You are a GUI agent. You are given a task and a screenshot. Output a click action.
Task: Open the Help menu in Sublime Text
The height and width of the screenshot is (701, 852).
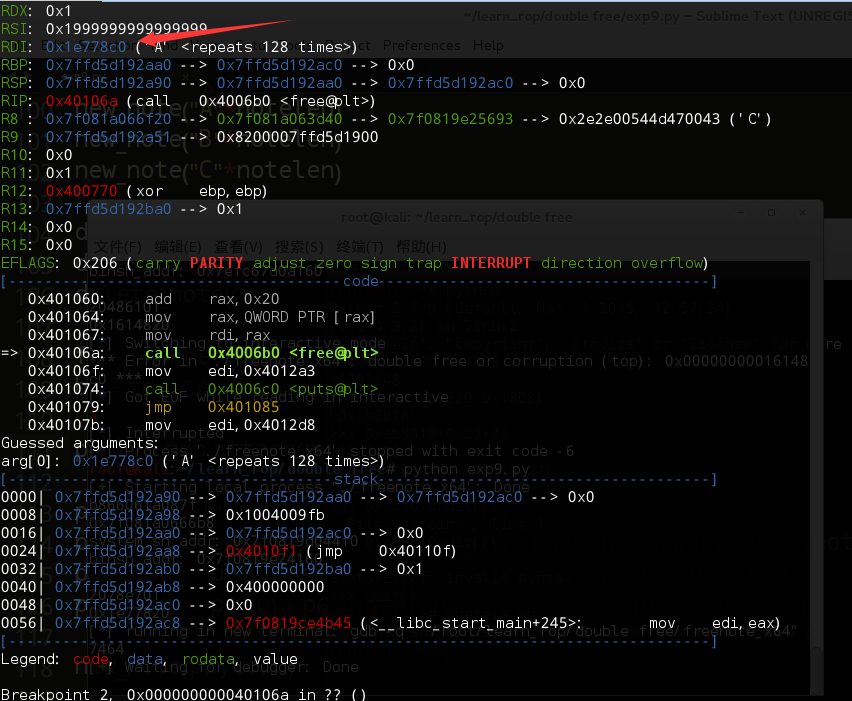(x=488, y=46)
